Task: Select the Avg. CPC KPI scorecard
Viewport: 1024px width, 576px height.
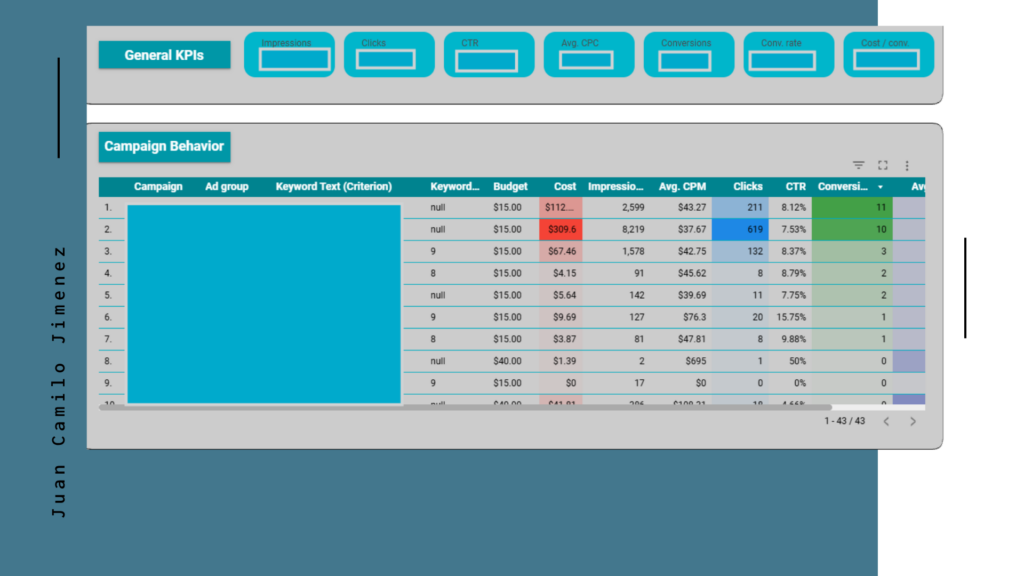Action: [589, 55]
